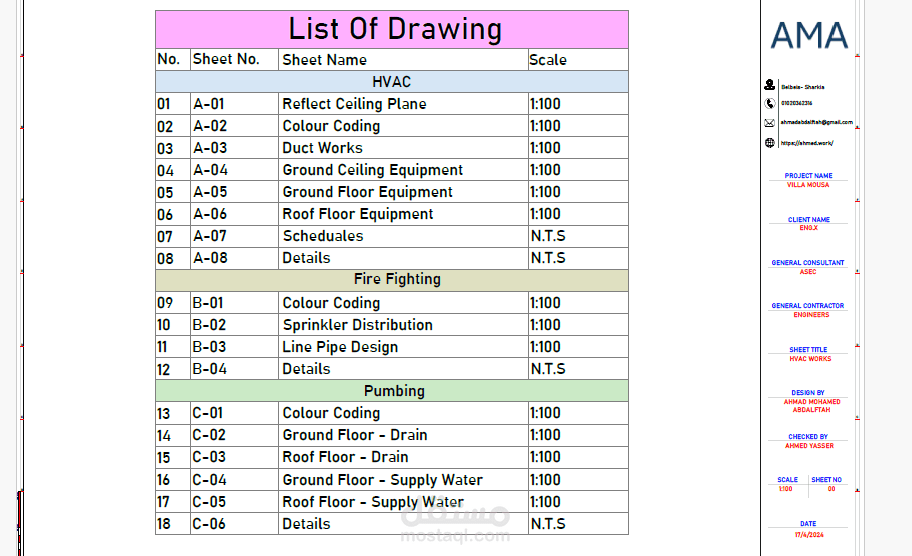Click the envelope email icon

point(770,123)
